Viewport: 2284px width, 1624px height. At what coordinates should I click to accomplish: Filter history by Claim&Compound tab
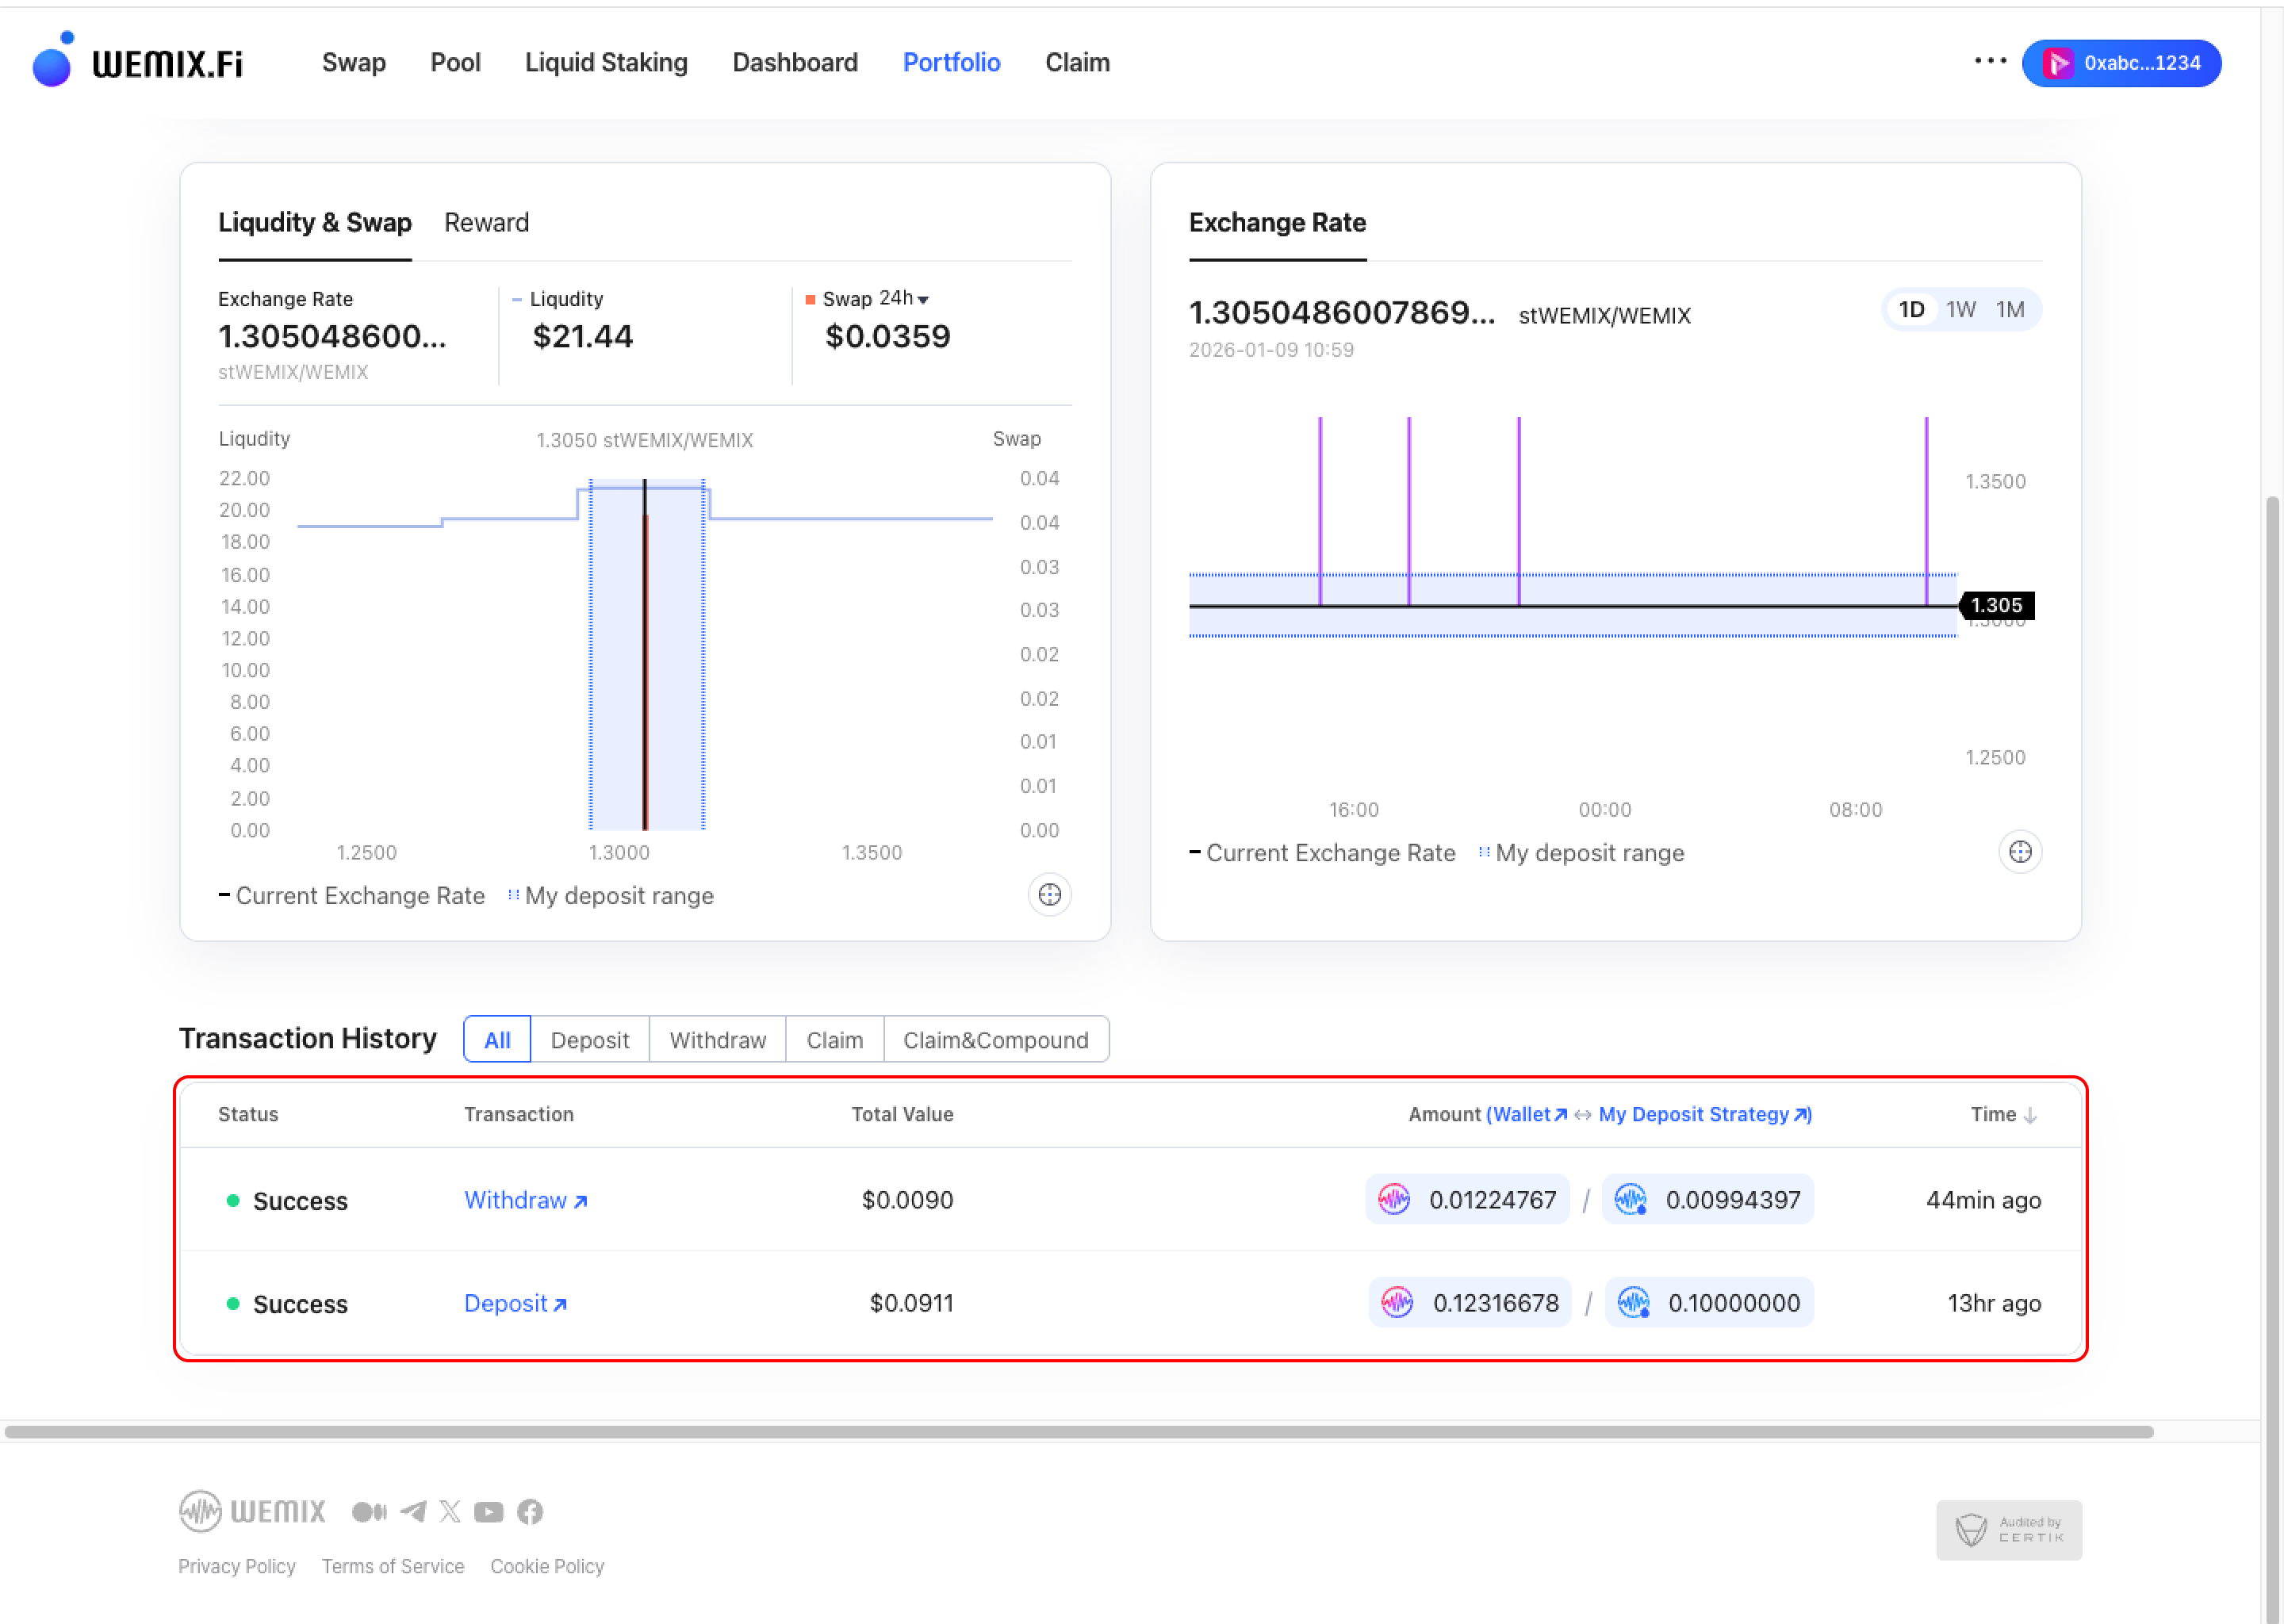point(995,1040)
